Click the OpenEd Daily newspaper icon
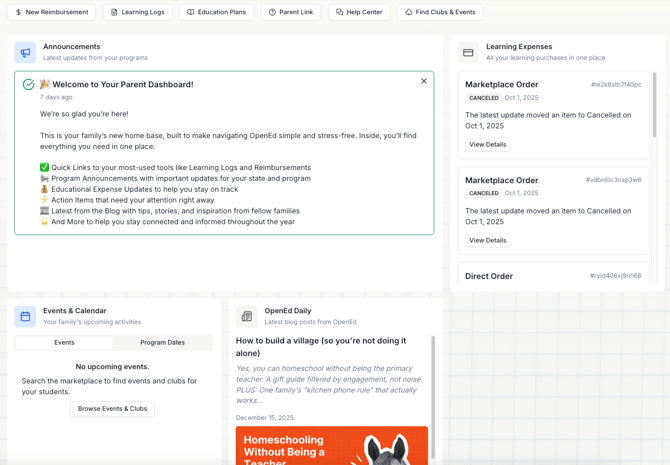Viewport: 670px width, 465px height. (247, 316)
